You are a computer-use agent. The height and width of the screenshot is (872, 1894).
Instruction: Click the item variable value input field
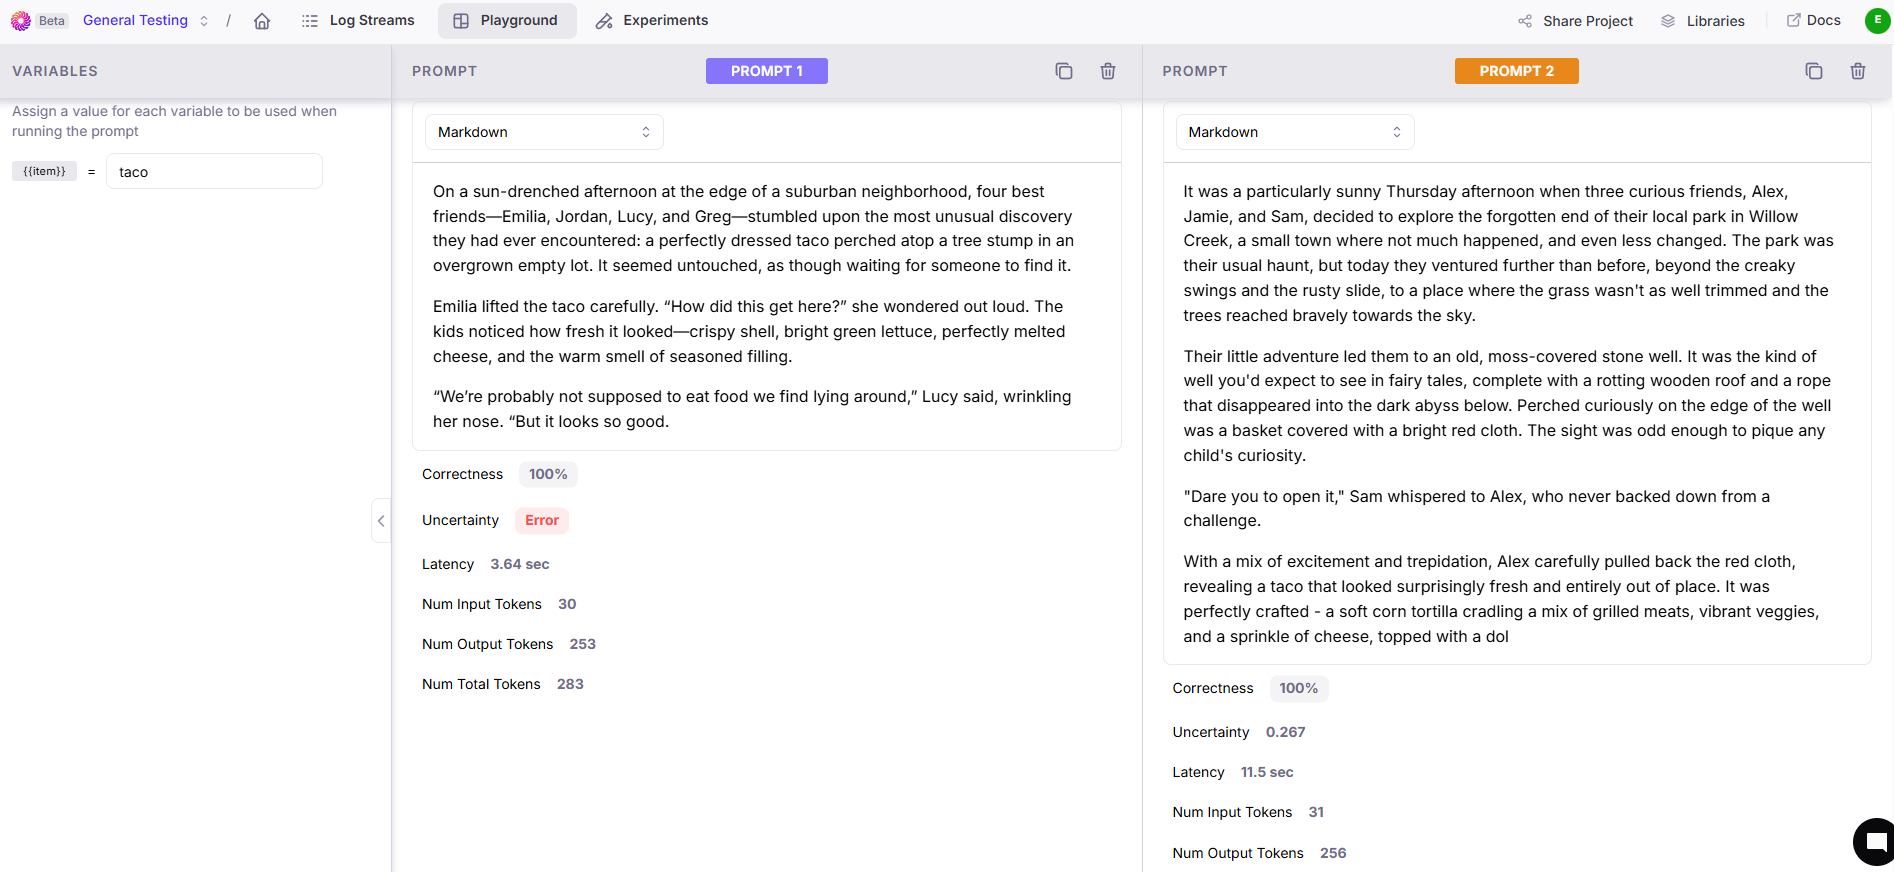pyautogui.click(x=214, y=172)
